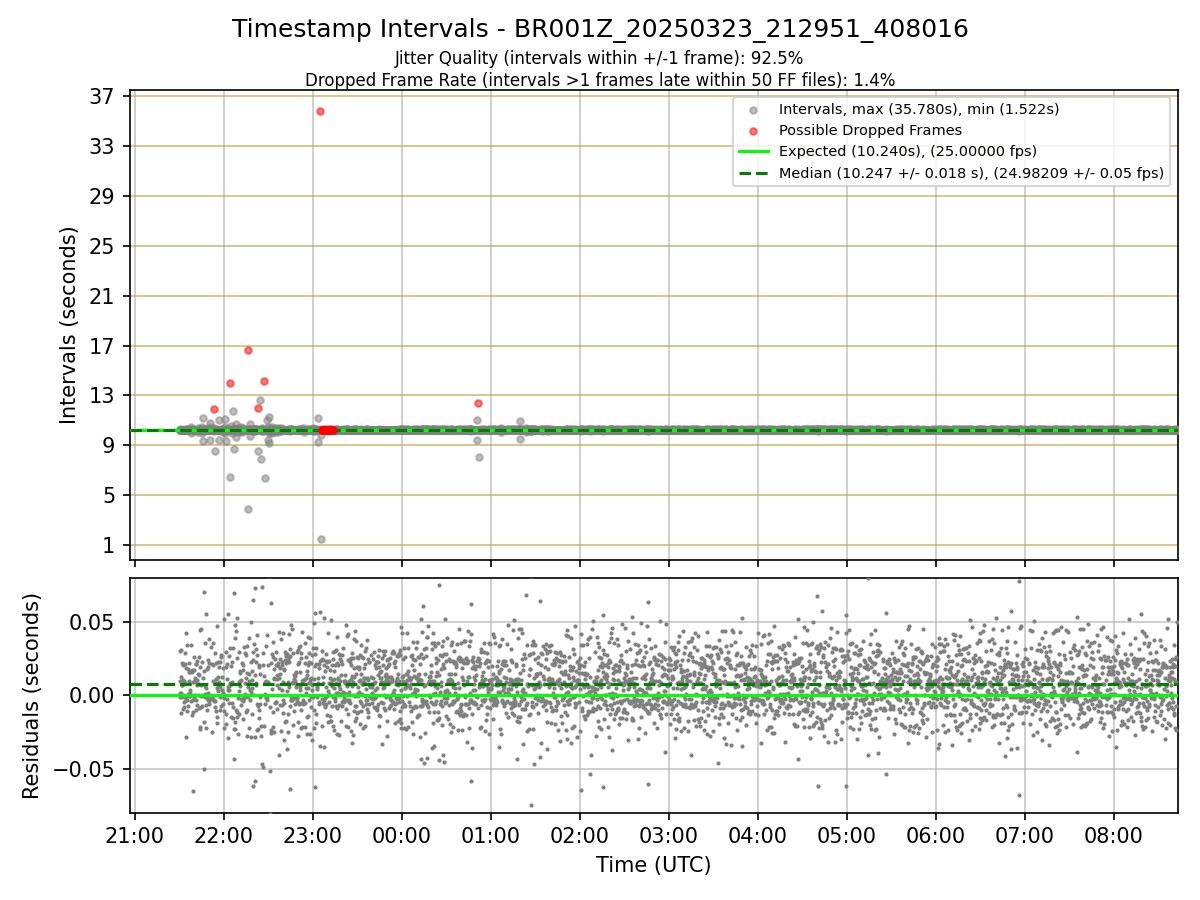The width and height of the screenshot is (1200, 900).
Task: Click the Intervals (seconds) y-axis label
Action: 68,325
